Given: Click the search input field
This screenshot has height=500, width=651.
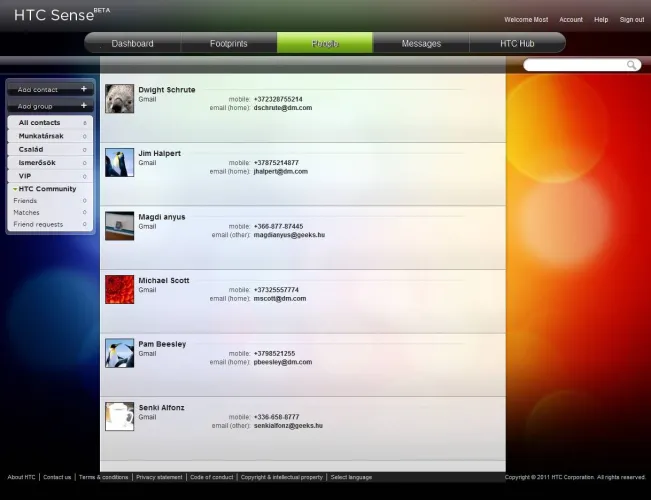Looking at the screenshot, I should click(575, 65).
